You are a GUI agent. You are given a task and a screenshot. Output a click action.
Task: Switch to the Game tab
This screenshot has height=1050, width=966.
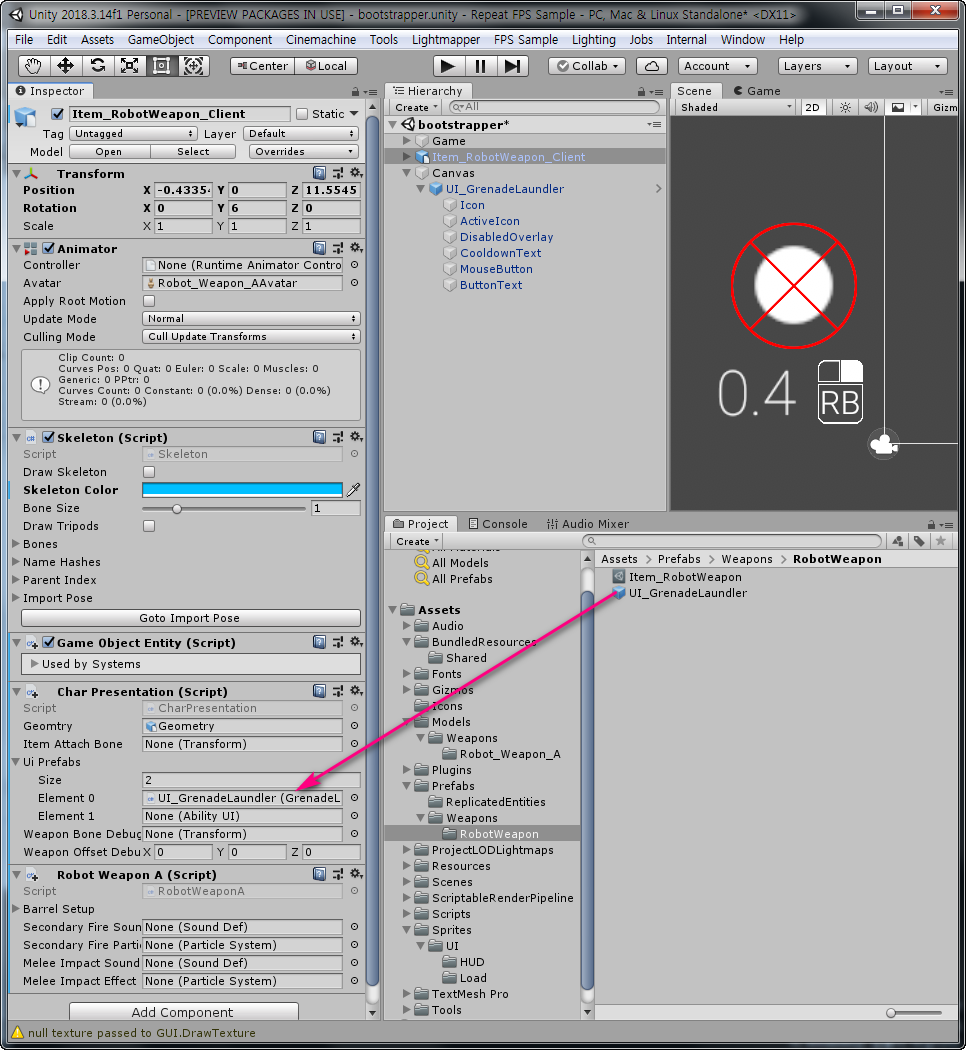(757, 91)
